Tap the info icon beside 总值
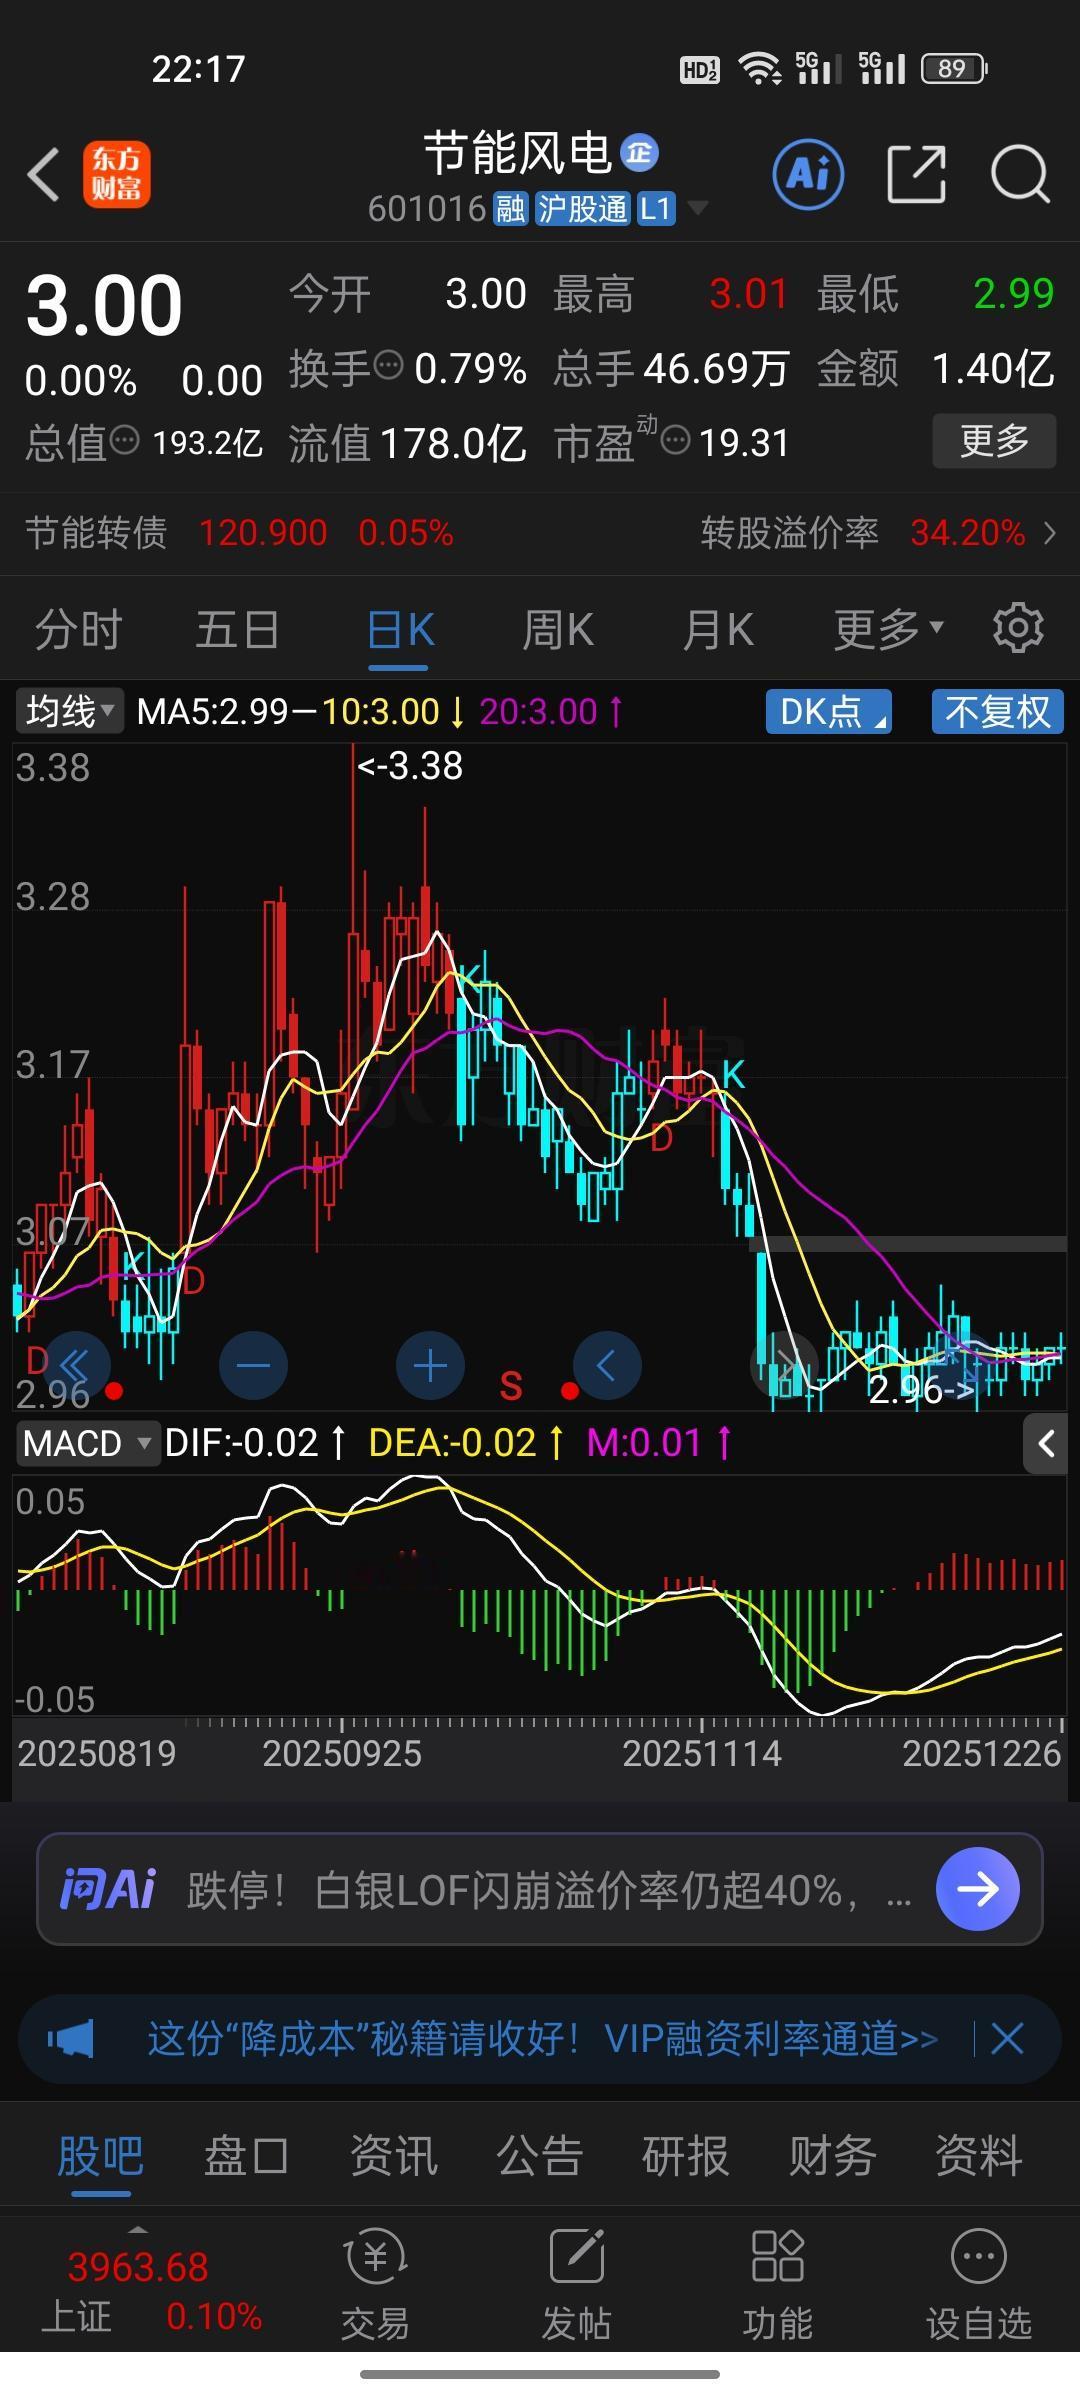Image resolution: width=1080 pixels, height=2400 pixels. click(125, 439)
